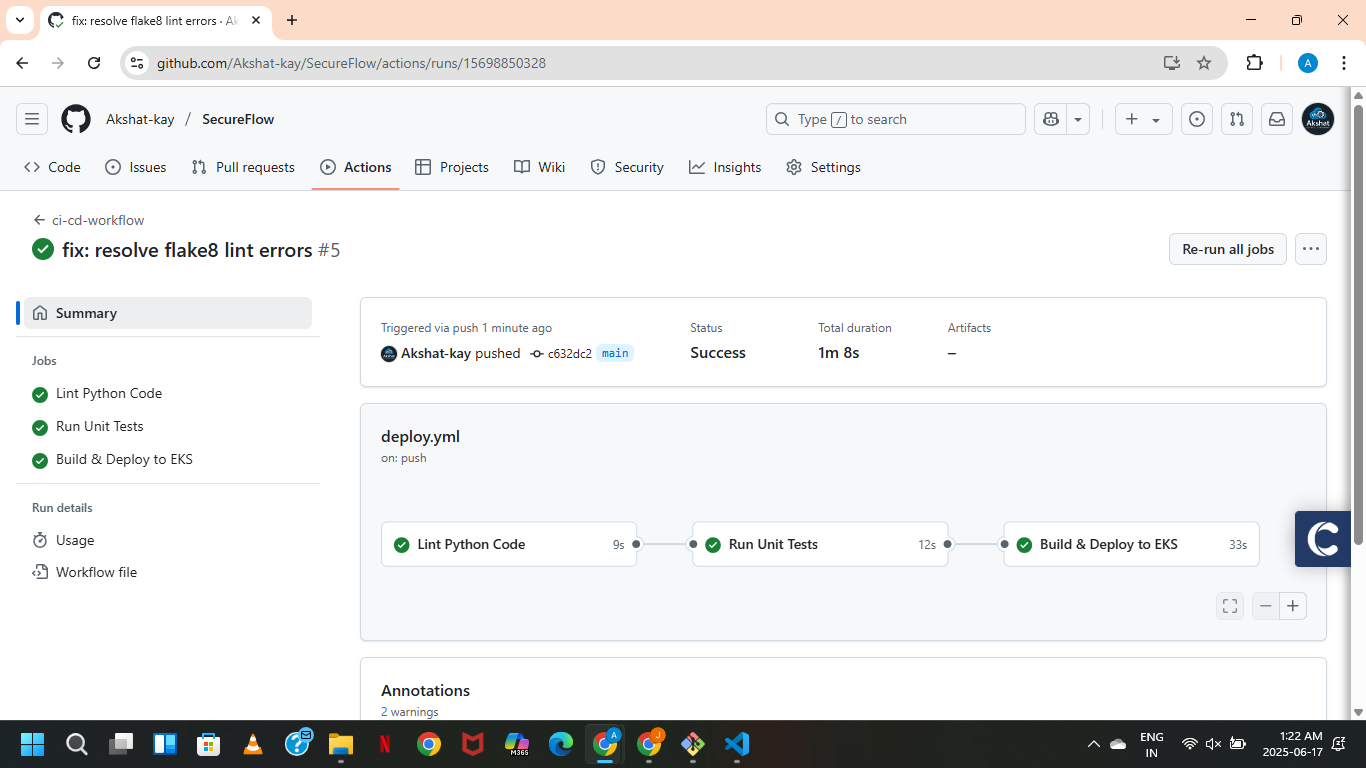Expand the Copilot dropdown arrow
The image size is (1366, 768).
point(1078,119)
